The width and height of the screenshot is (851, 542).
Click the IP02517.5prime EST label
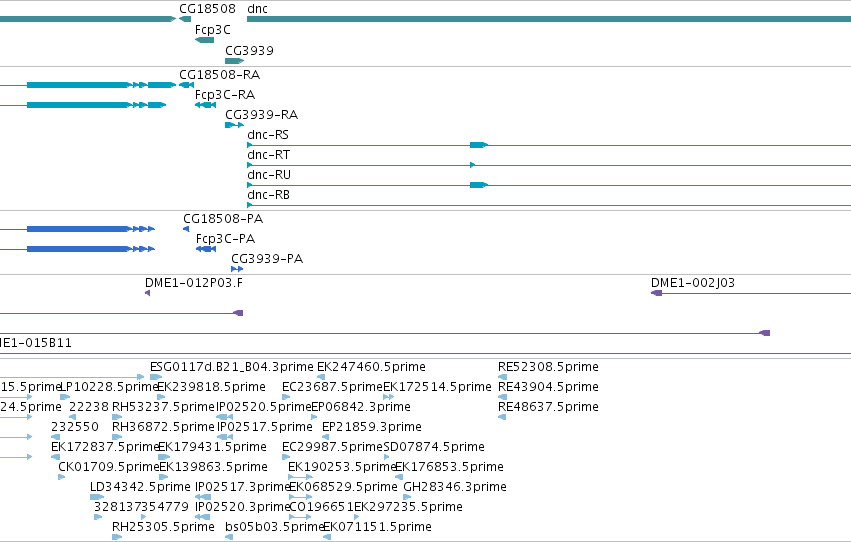265,428
